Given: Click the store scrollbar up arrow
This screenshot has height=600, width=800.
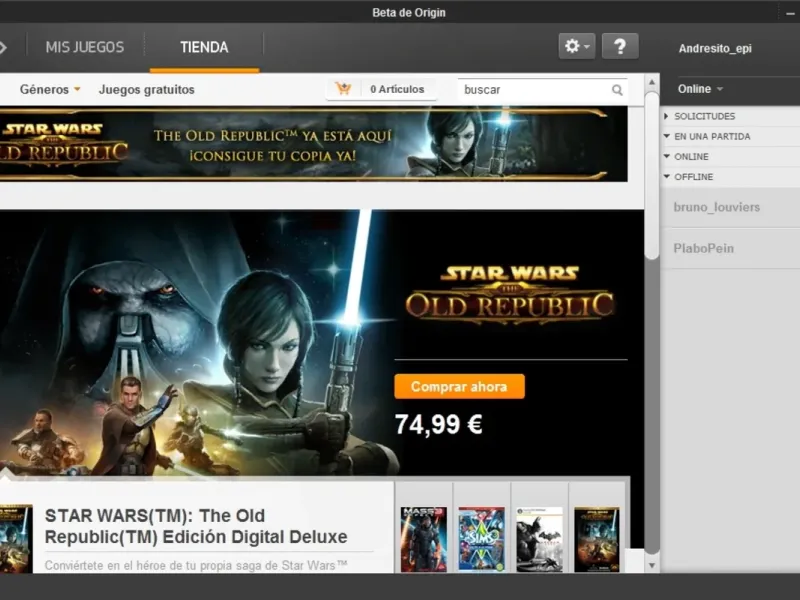Looking at the screenshot, I should point(652,82).
